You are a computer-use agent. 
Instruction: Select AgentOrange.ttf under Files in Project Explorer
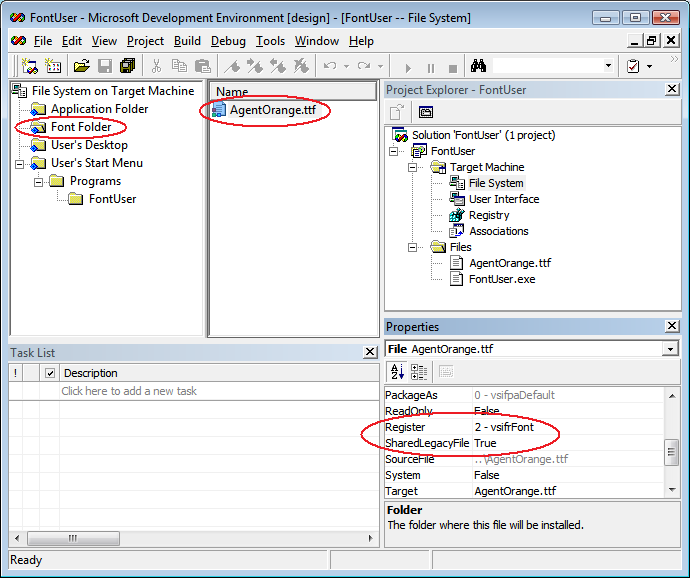coord(510,263)
